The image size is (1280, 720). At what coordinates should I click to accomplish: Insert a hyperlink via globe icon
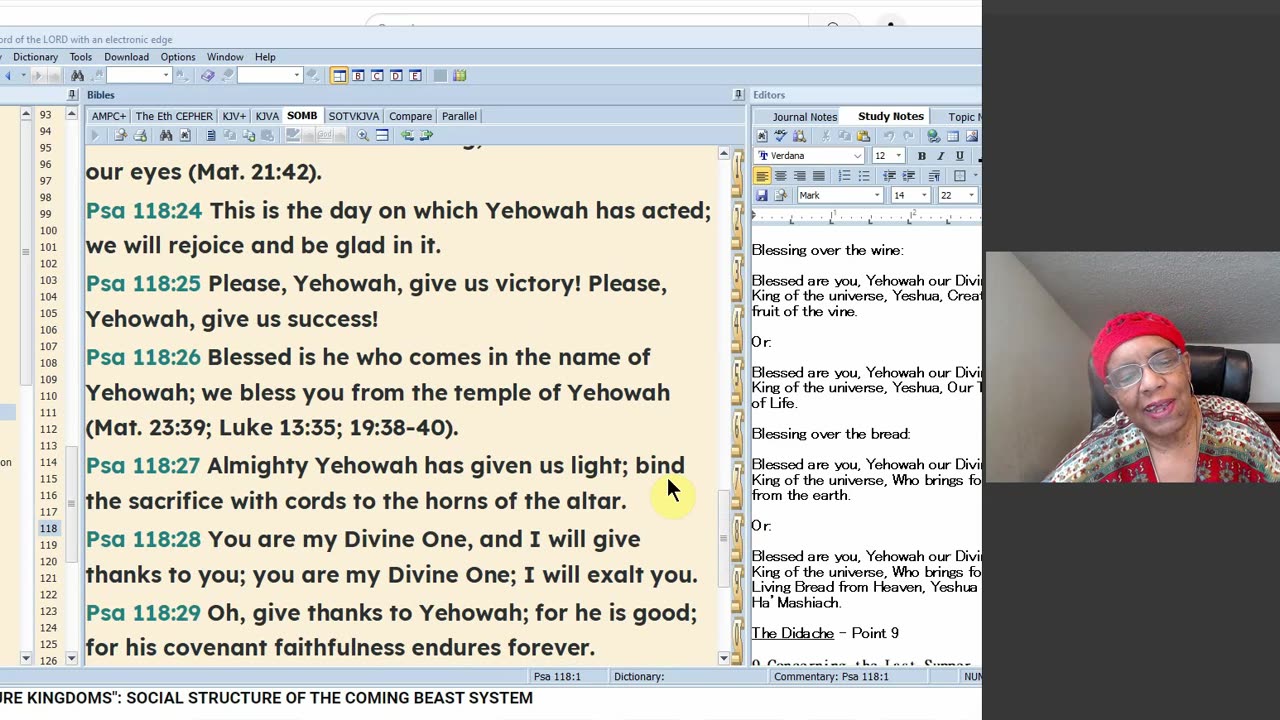[933, 136]
